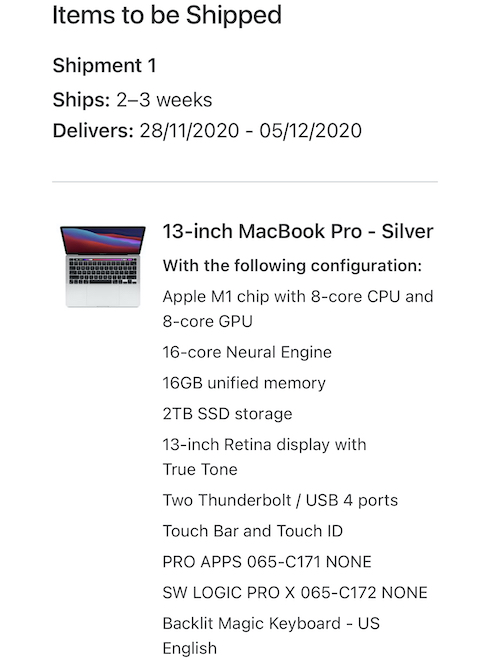Click Touch Bar and Touch ID line
Screen dimensions: 490x661
[x=253, y=531]
